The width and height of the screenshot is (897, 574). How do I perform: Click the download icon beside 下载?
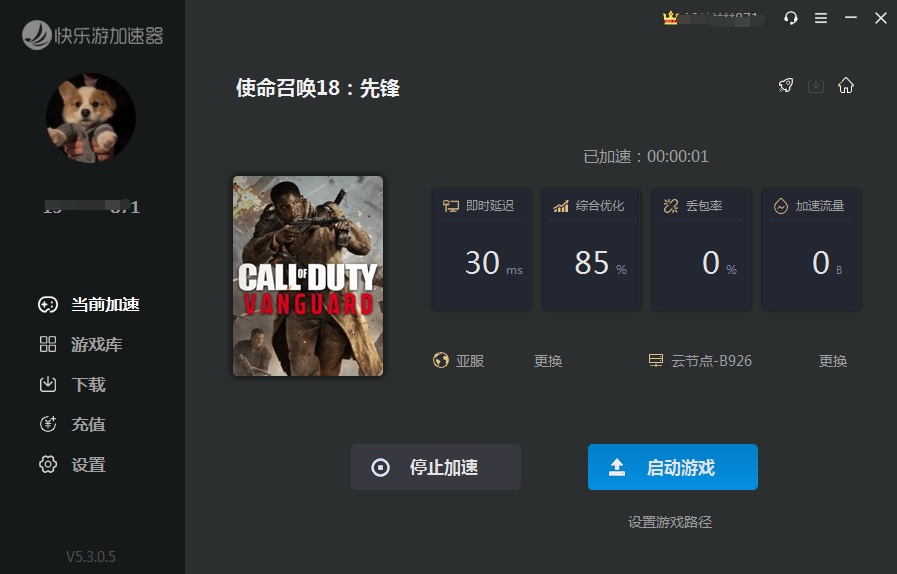pos(48,385)
